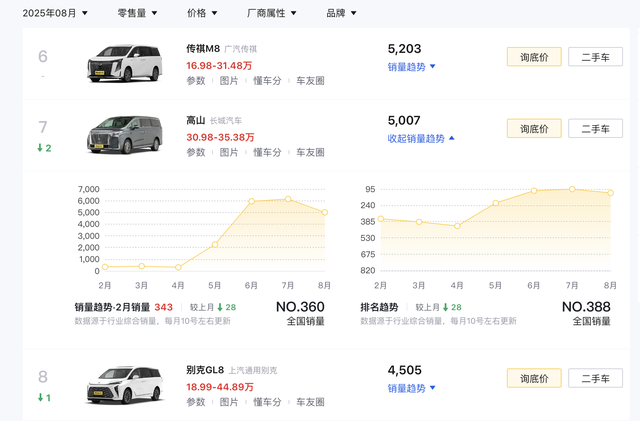Click the NO.388 national sales rank
This screenshot has width=640, height=421.
pos(586,307)
